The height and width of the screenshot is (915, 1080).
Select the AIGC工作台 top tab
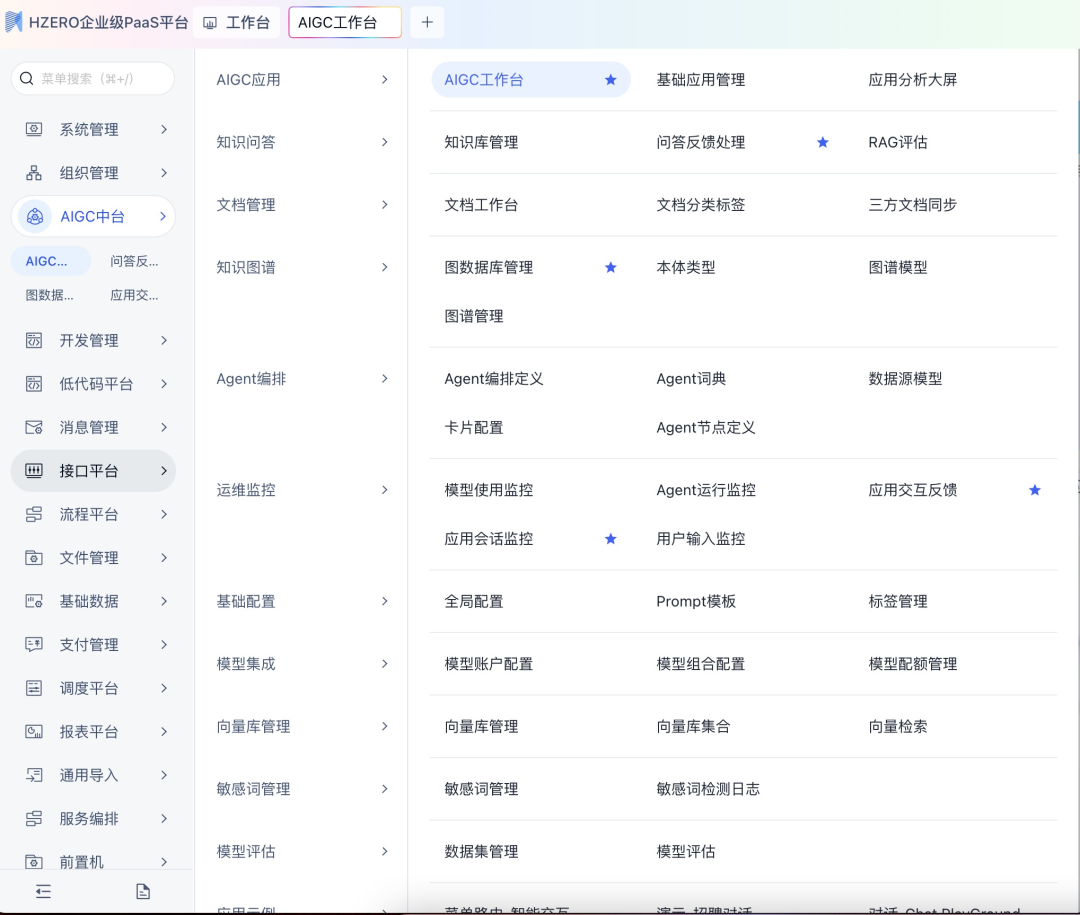344,22
